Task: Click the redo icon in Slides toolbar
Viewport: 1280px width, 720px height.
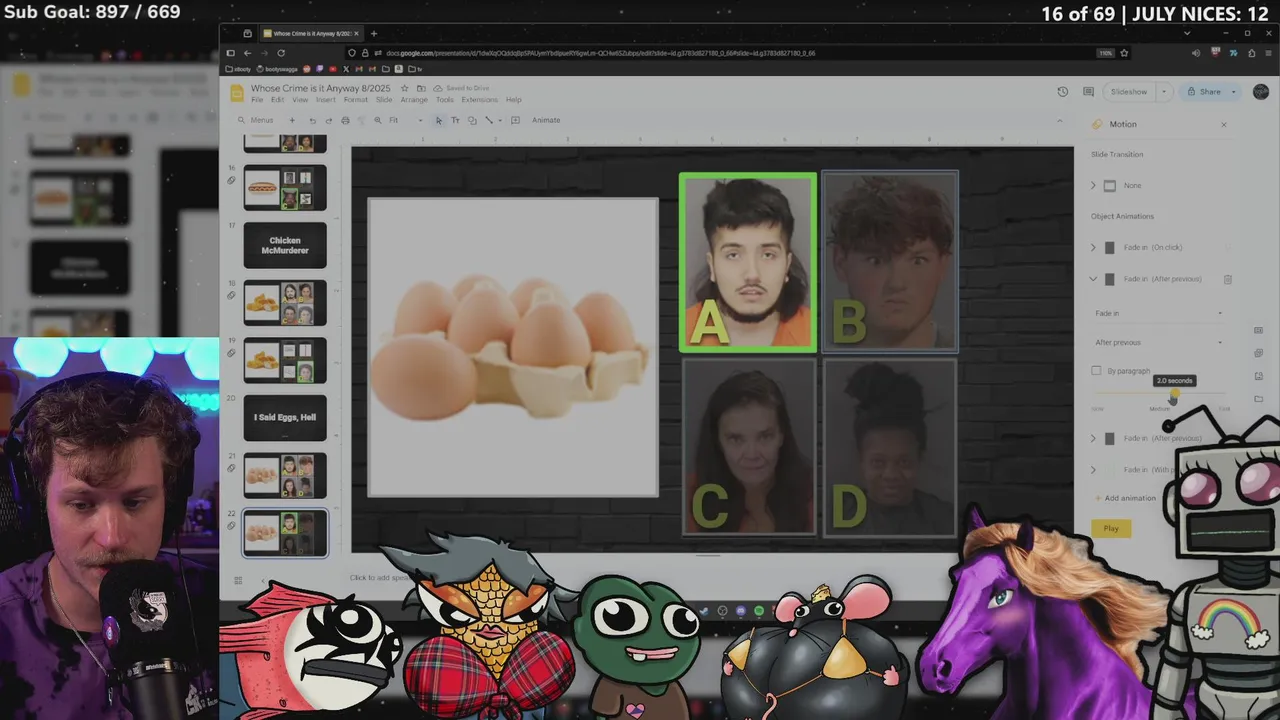Action: 328,120
